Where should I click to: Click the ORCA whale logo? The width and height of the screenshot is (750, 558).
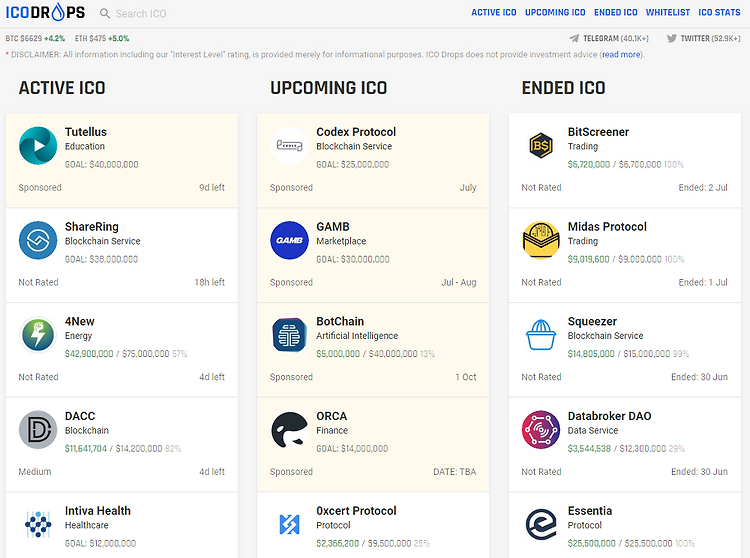coord(289,429)
